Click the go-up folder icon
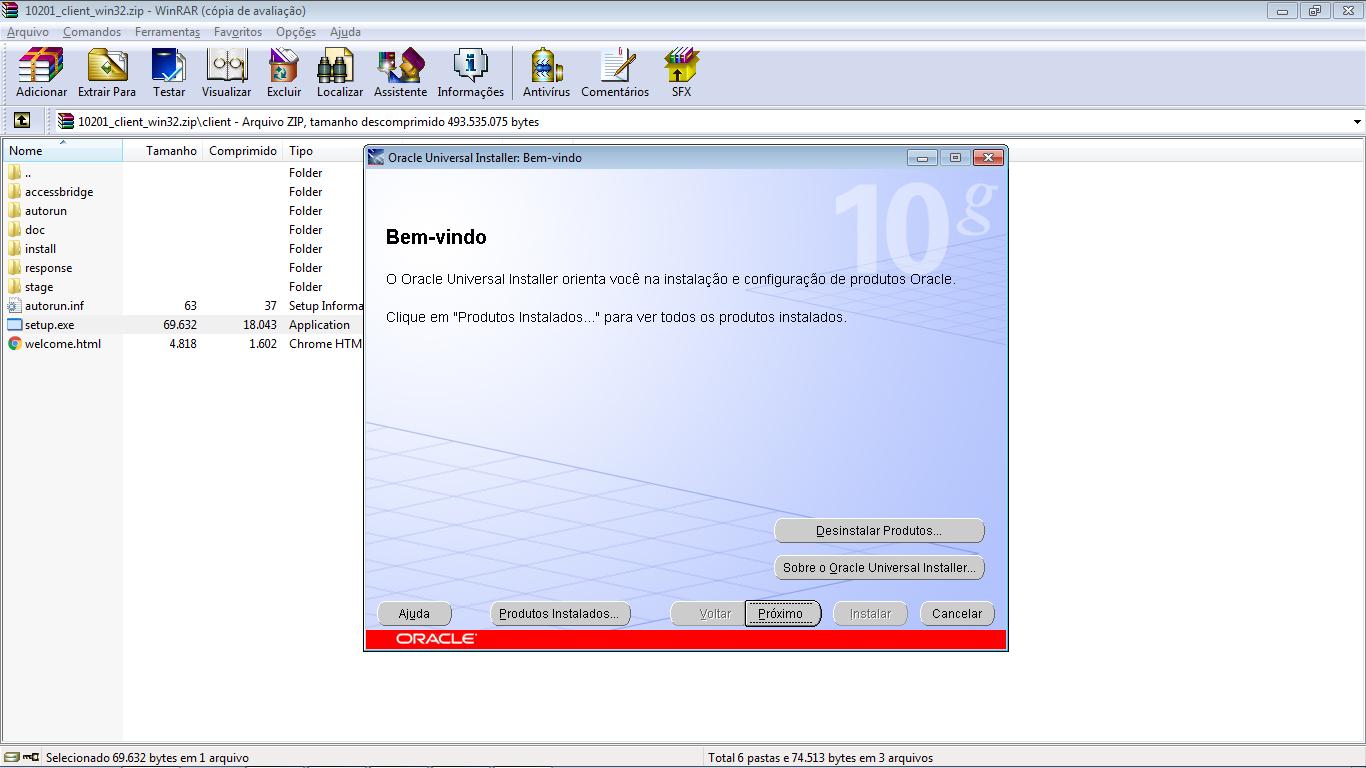The width and height of the screenshot is (1366, 768). point(22,120)
